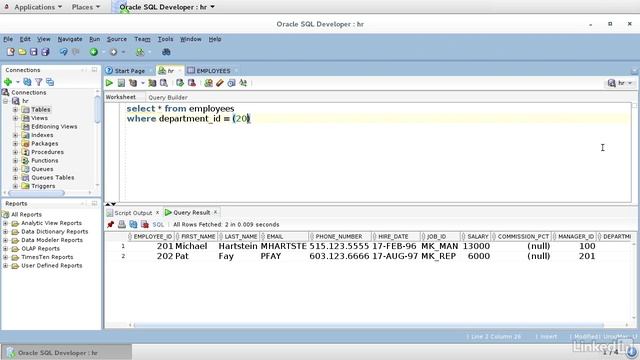Open the Tools menu
Viewport: 640px width, 360px height.
[x=165, y=39]
